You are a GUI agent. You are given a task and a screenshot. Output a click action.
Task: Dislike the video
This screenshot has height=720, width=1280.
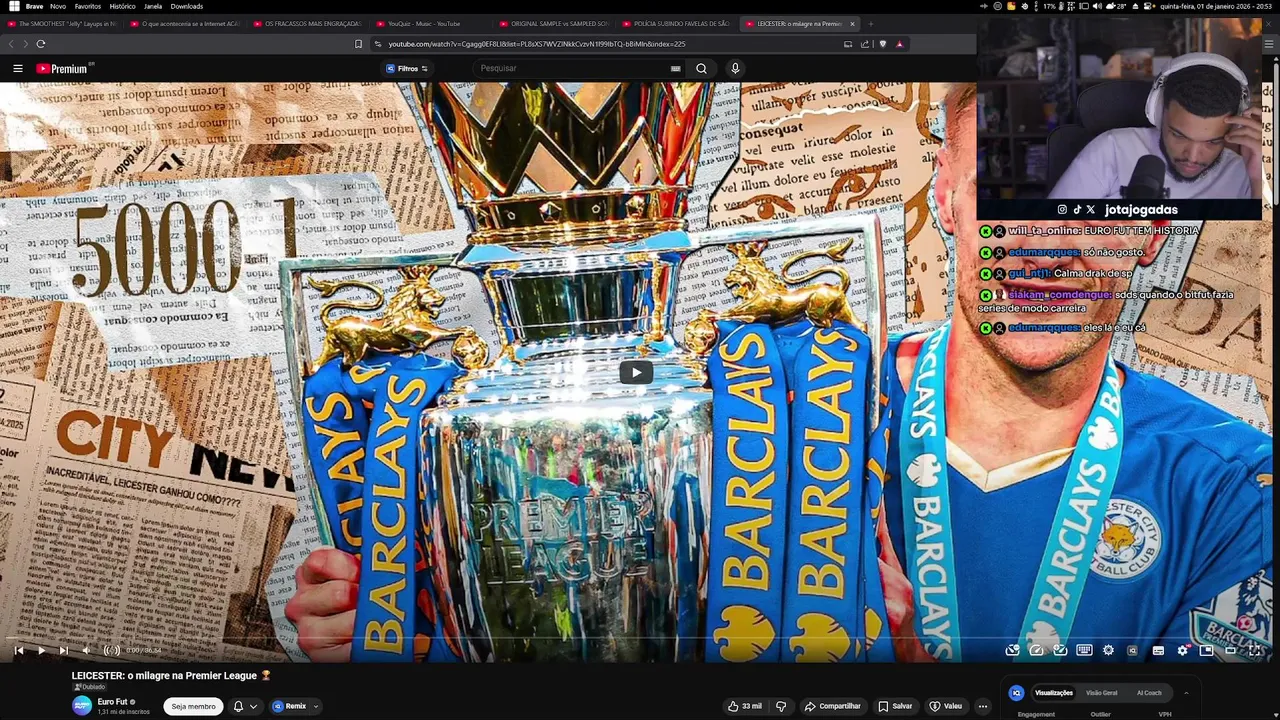[x=781, y=706]
